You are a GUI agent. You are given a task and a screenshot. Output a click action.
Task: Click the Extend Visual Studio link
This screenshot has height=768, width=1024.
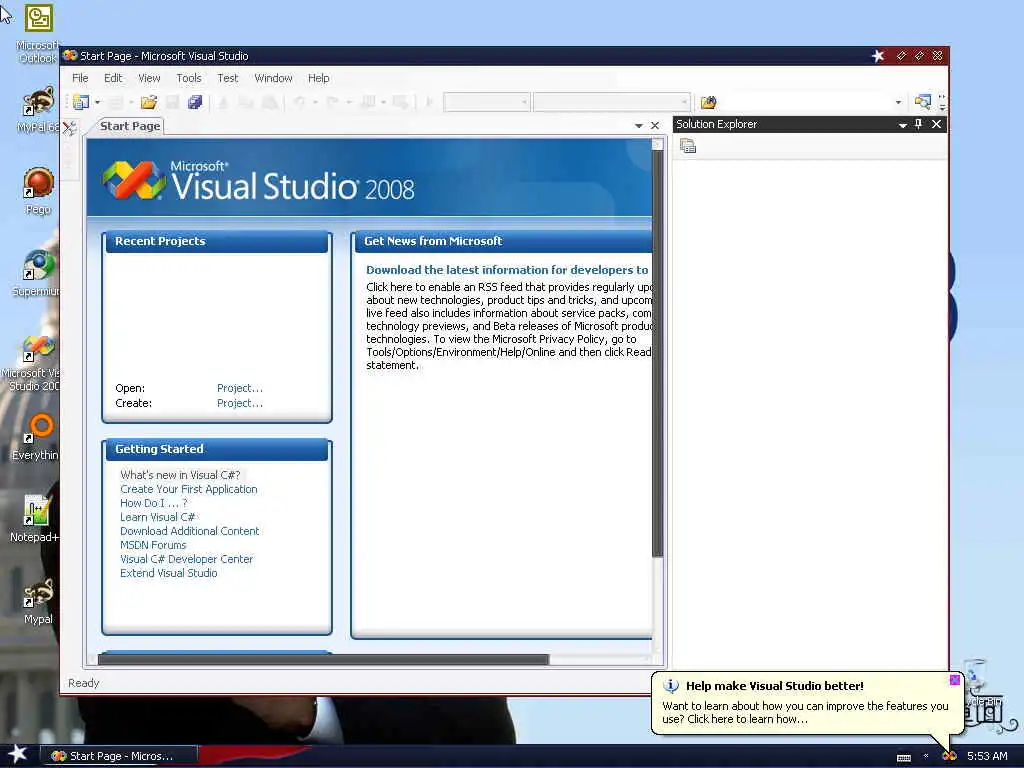point(168,573)
